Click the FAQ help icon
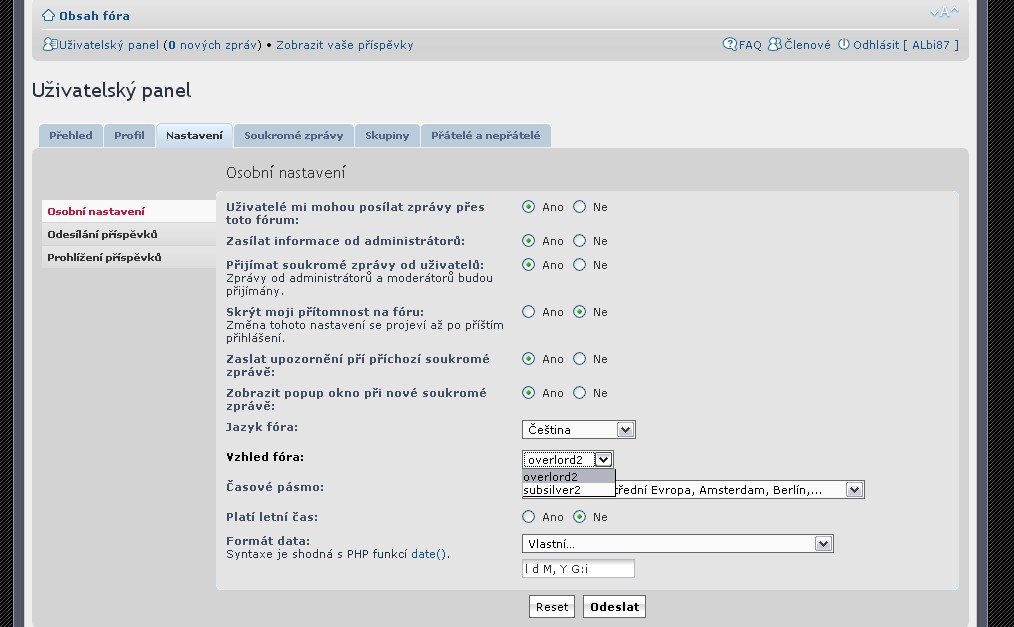This screenshot has width=1014, height=627. coord(730,45)
